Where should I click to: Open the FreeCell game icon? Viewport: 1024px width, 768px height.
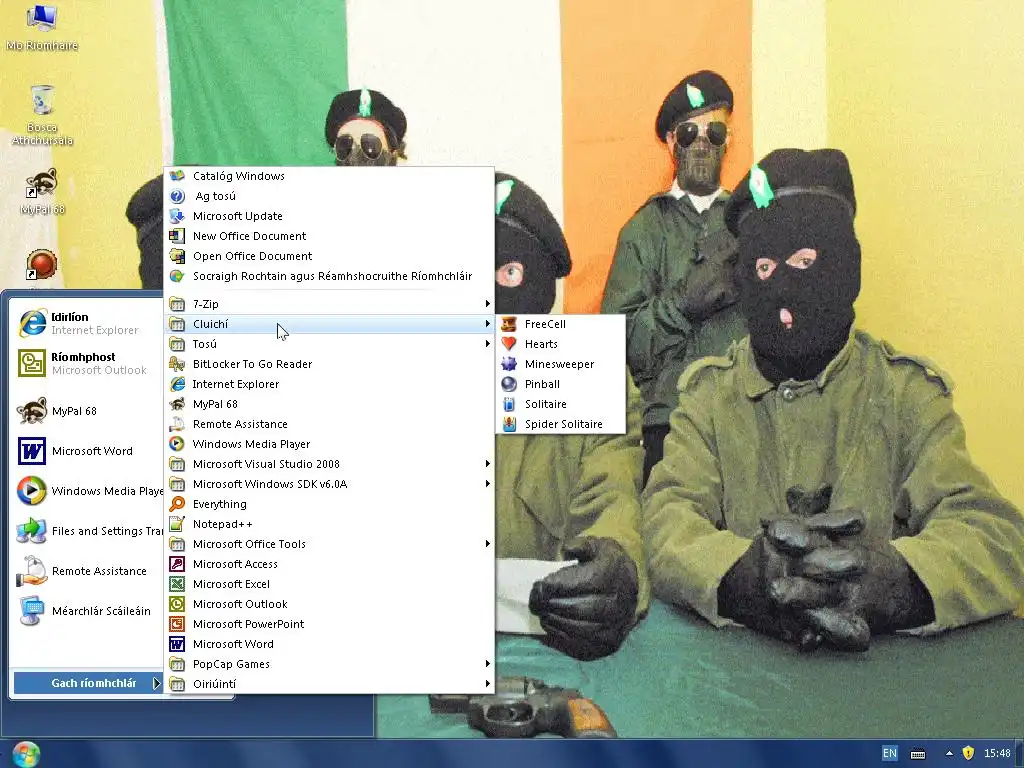509,324
